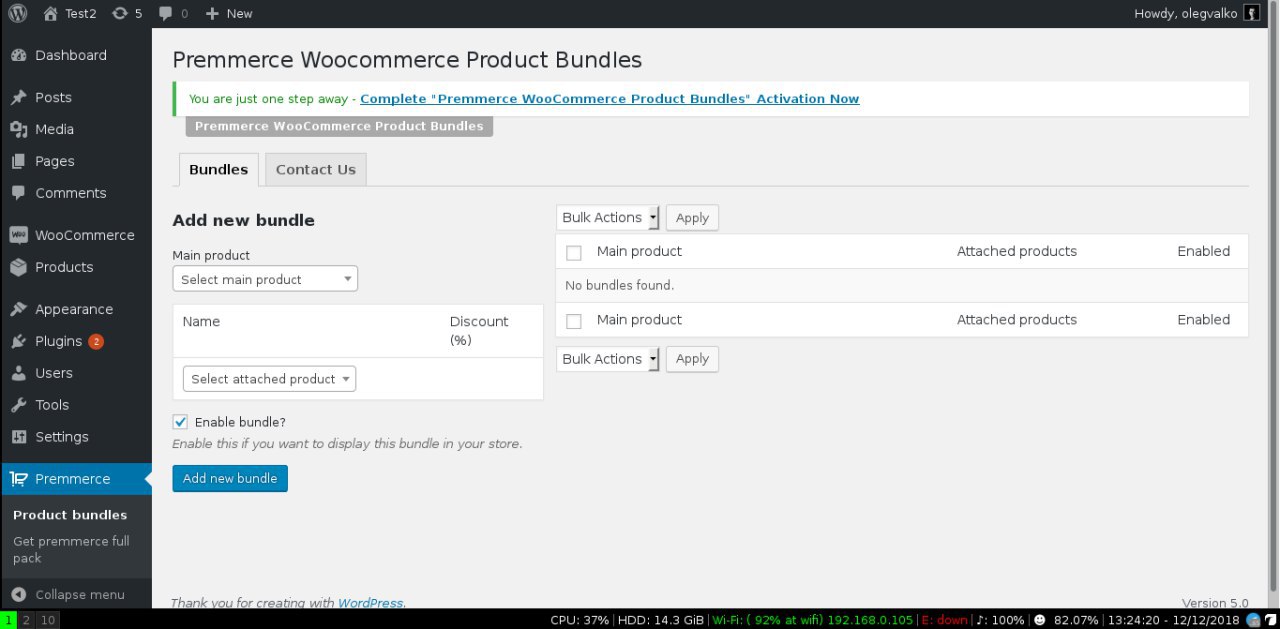Viewport: 1280px width, 629px height.
Task: Switch to workspace 1 in taskbar
Action: click(8, 620)
